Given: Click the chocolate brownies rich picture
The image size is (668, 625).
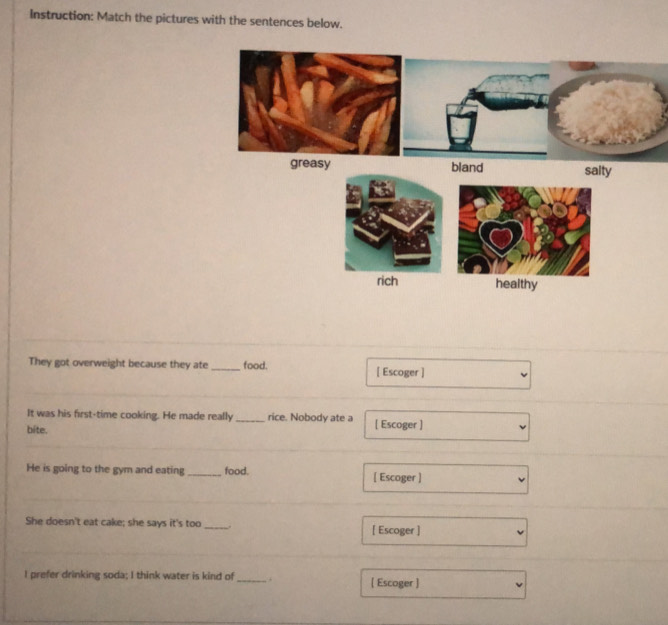Looking at the screenshot, I should pyautogui.click(x=393, y=223).
